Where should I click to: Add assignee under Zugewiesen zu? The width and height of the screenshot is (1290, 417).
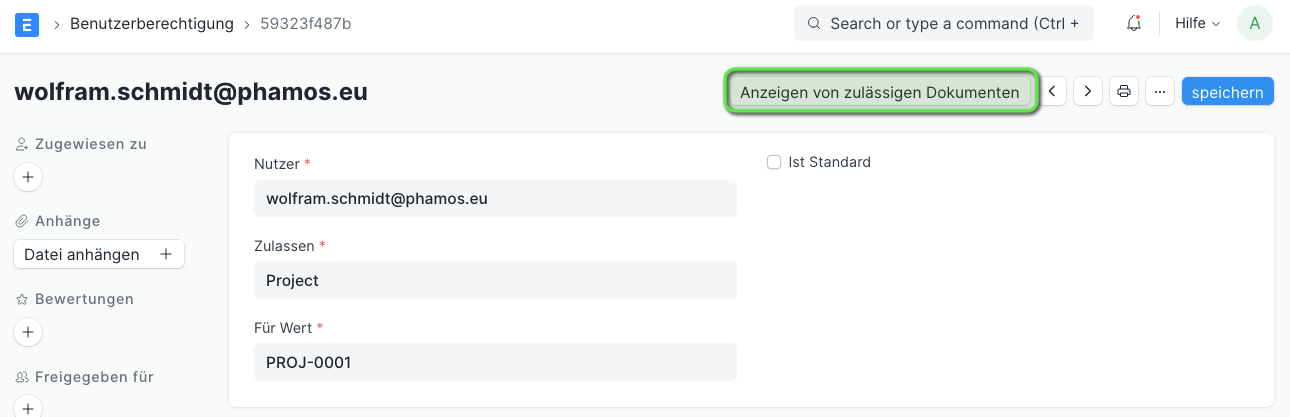[x=28, y=177]
